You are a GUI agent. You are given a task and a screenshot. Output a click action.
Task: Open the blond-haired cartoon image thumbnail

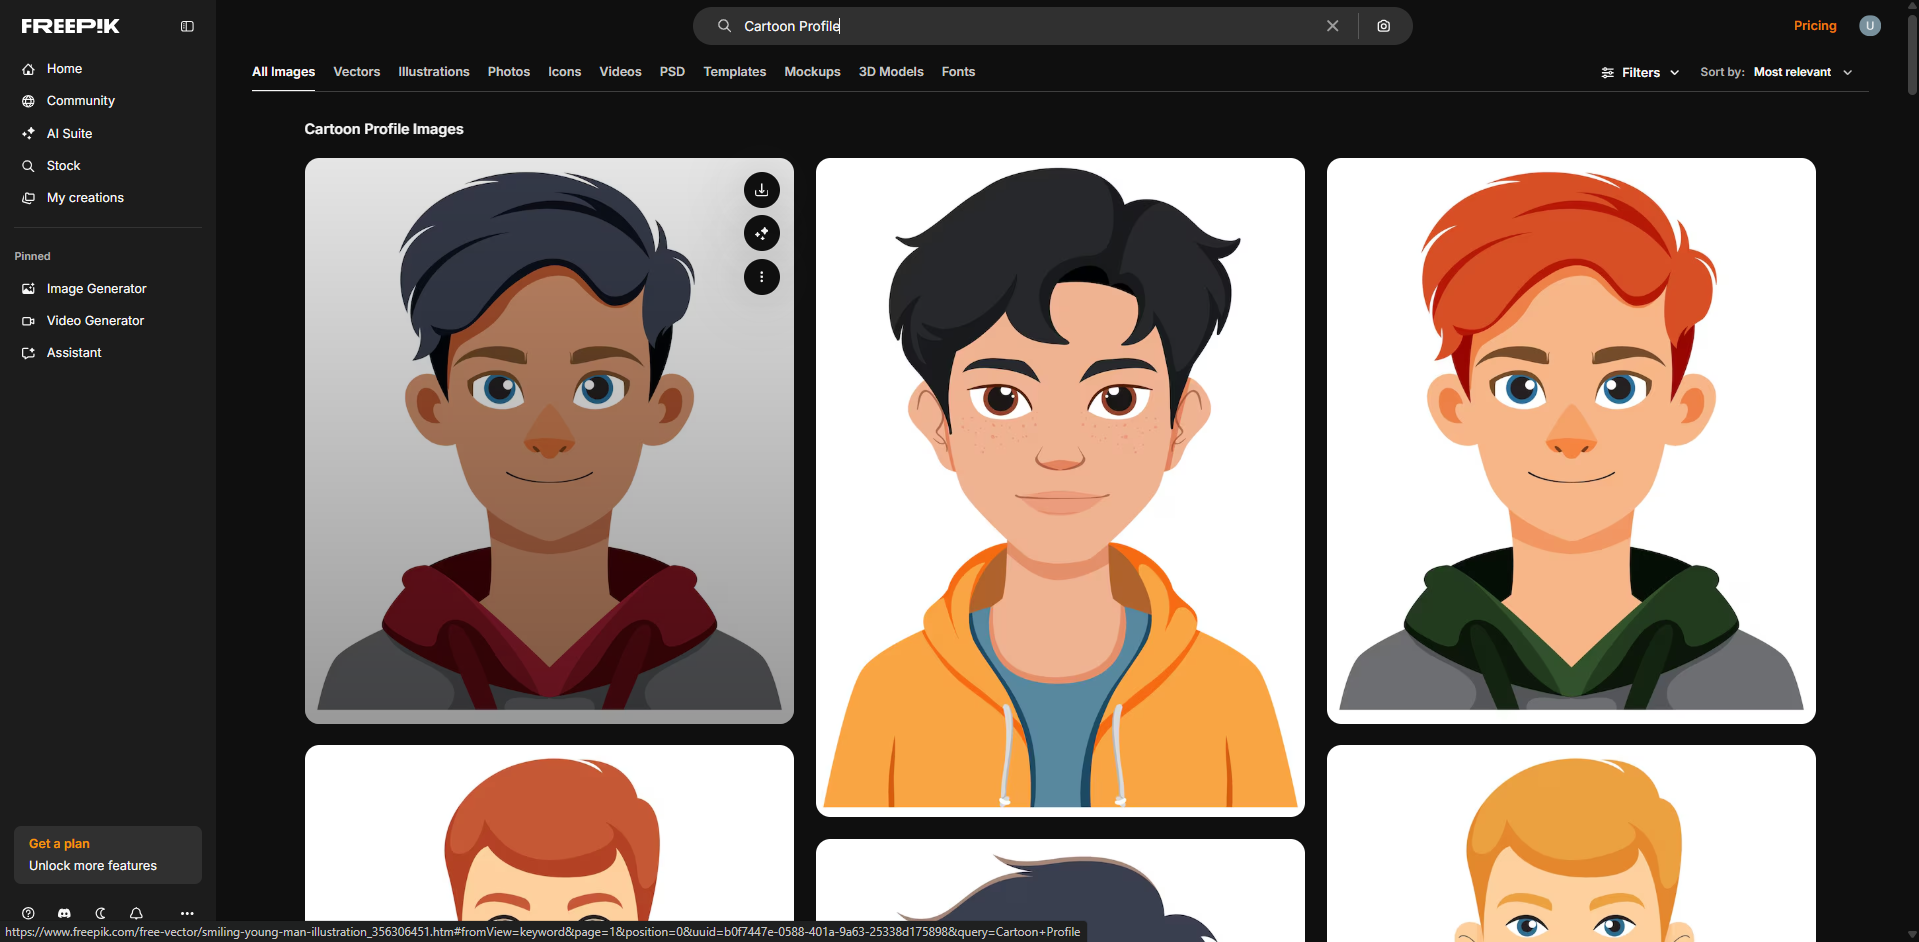coord(1571,843)
